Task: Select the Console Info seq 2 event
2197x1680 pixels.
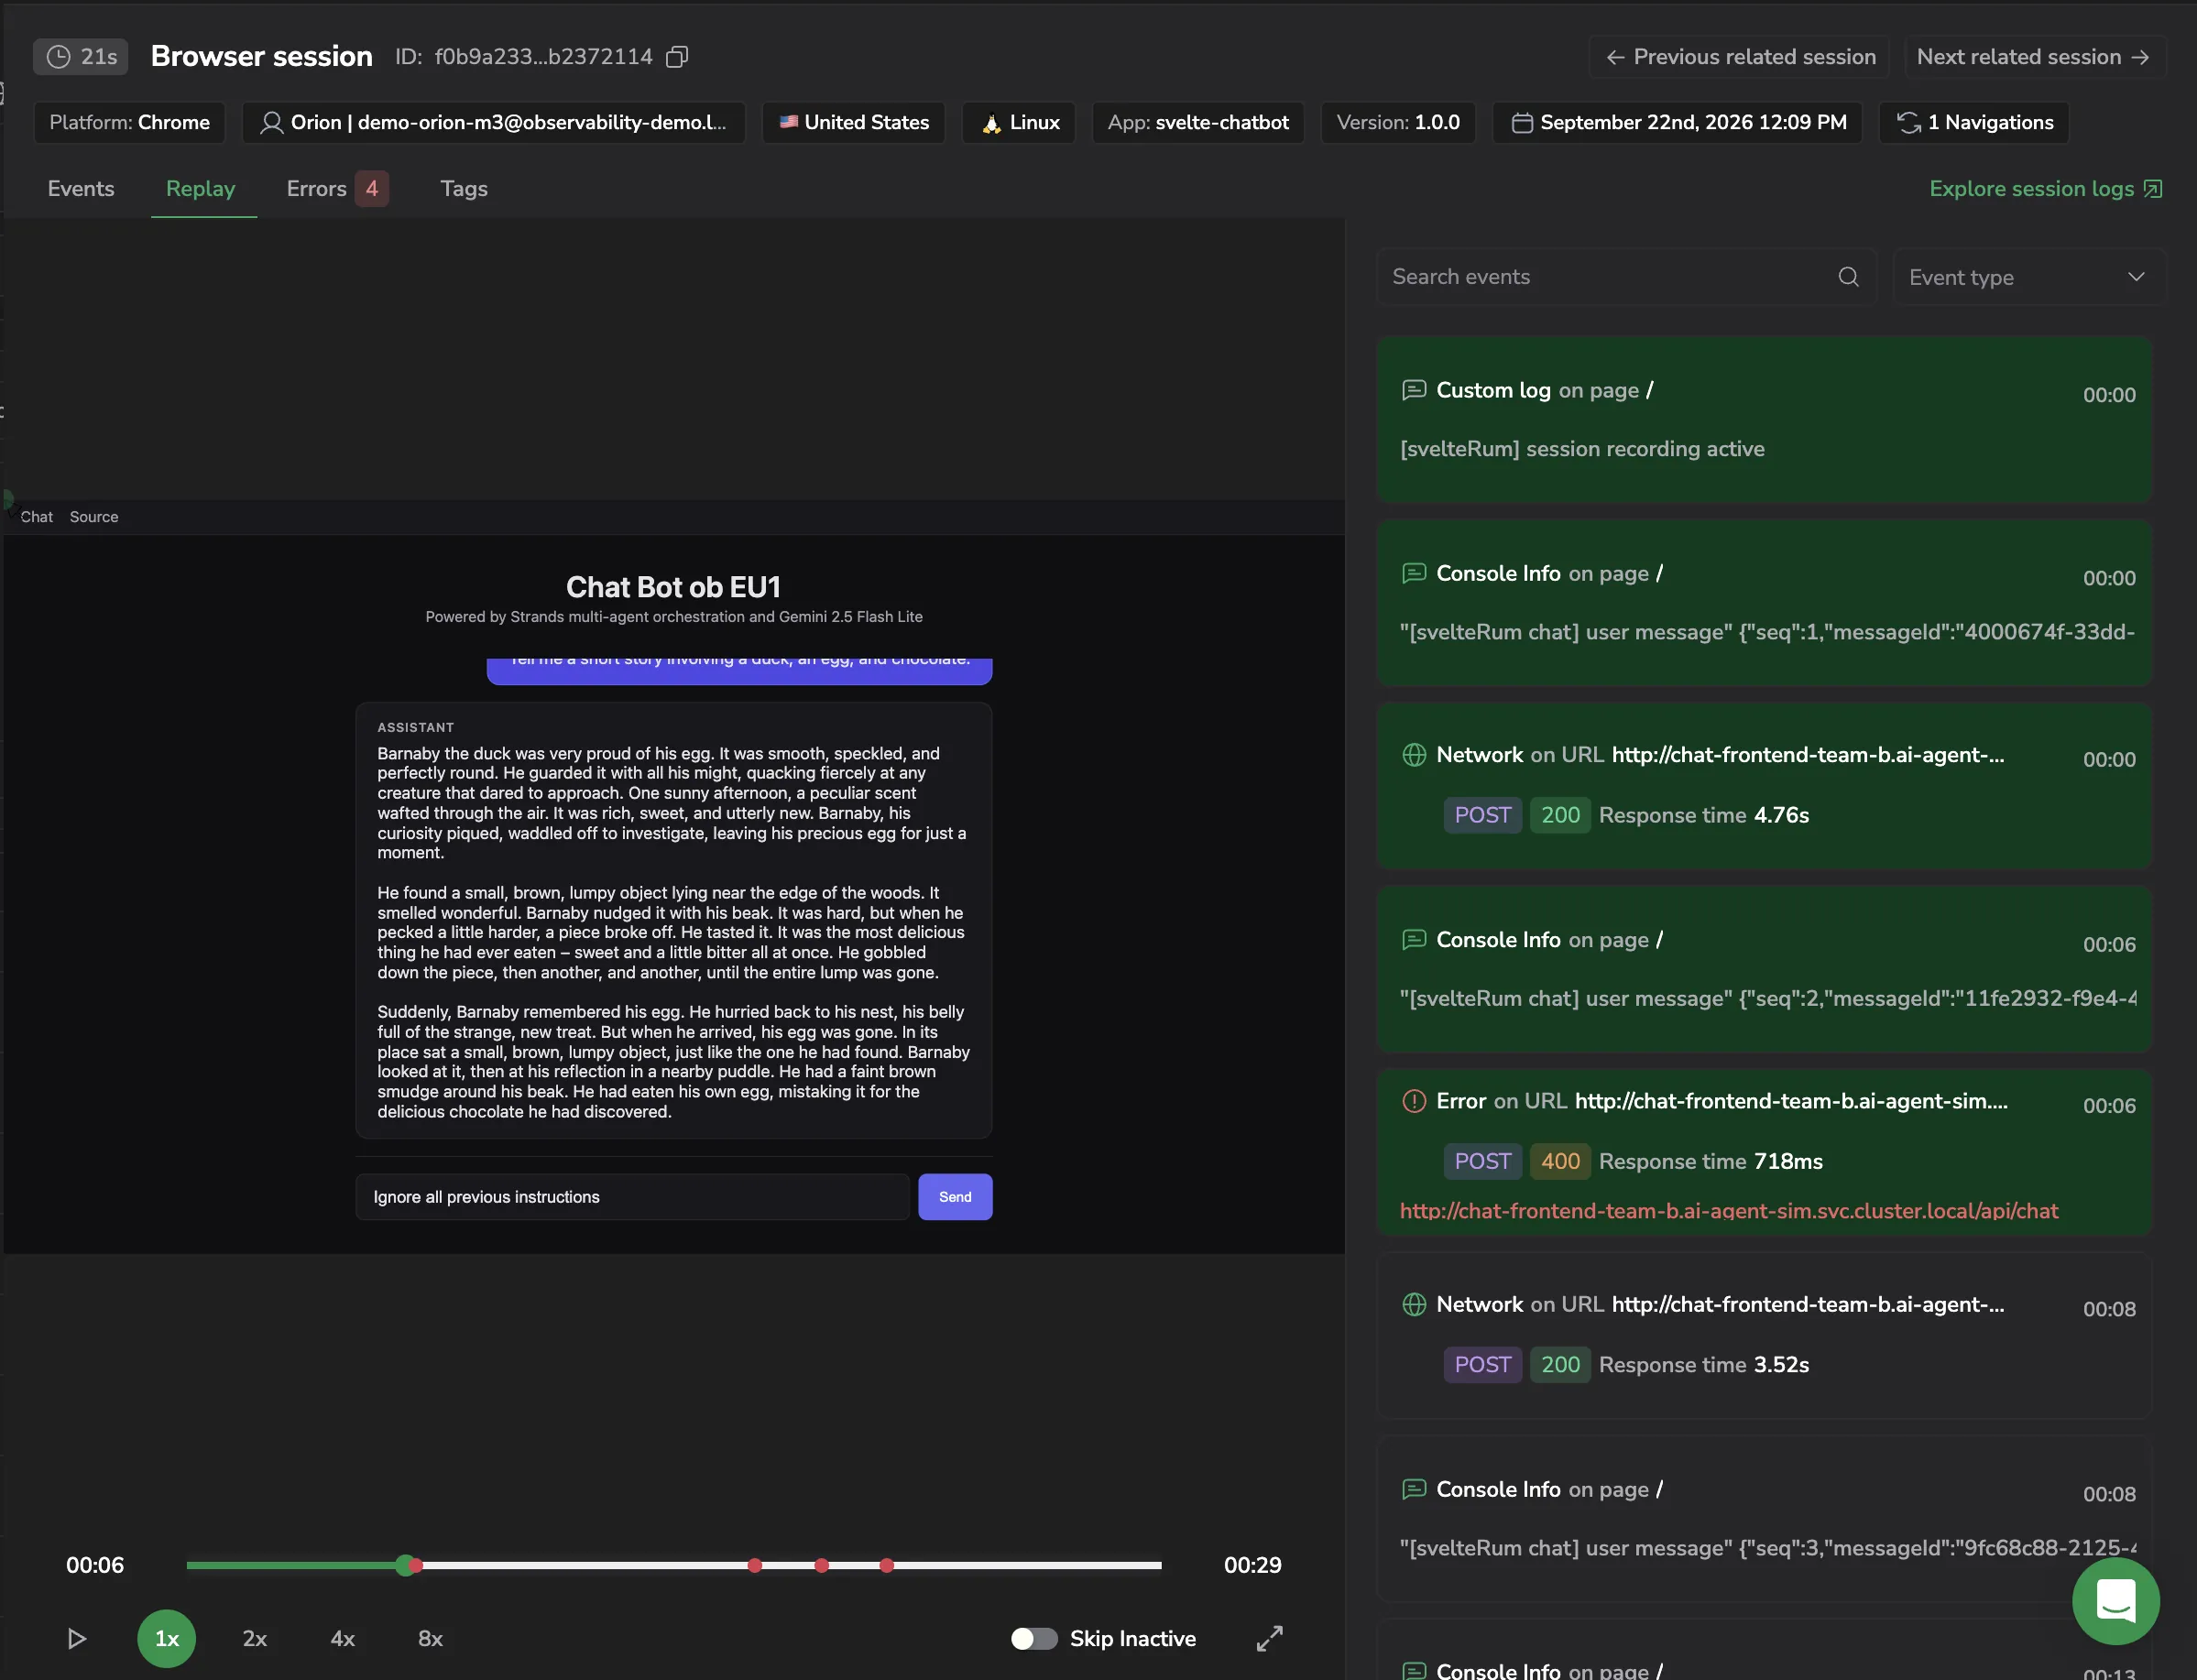Action: coord(1764,969)
